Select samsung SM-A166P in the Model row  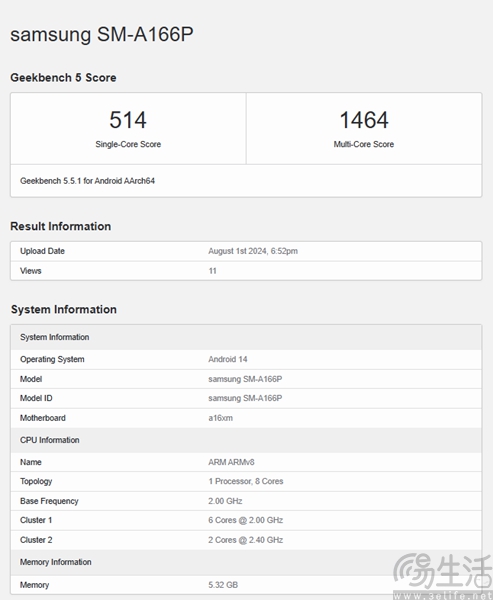245,379
